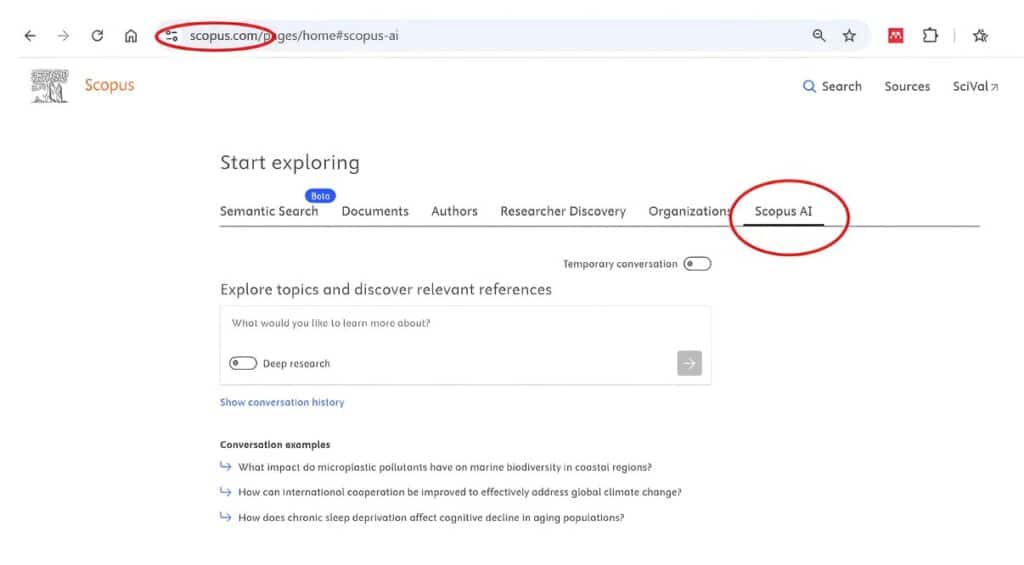
Task: Click arrow icon beside international cooperation example
Action: pyautogui.click(x=225, y=491)
